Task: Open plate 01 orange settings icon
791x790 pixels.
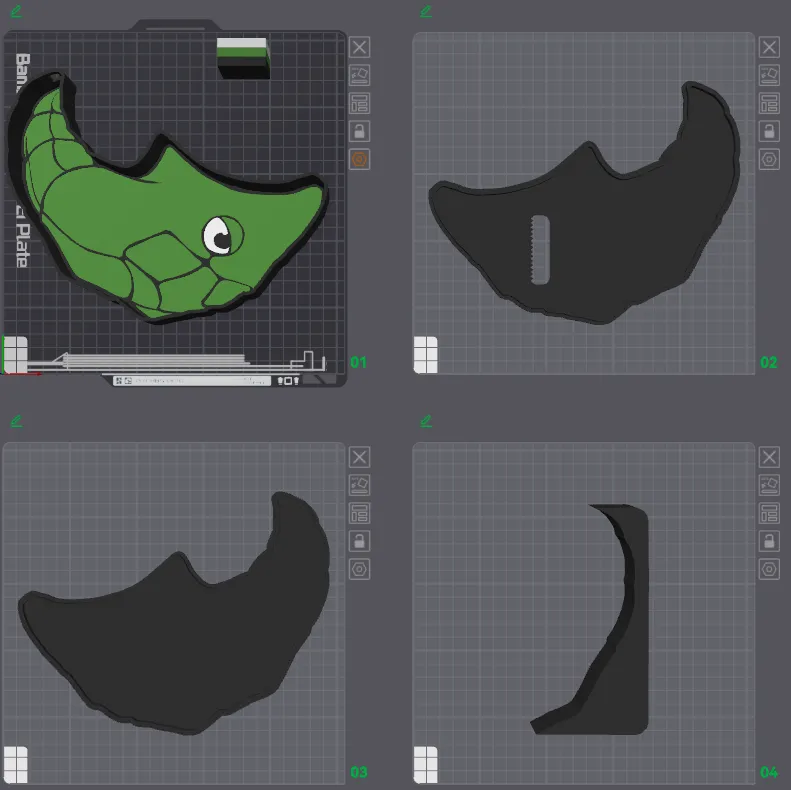Action: pos(359,159)
